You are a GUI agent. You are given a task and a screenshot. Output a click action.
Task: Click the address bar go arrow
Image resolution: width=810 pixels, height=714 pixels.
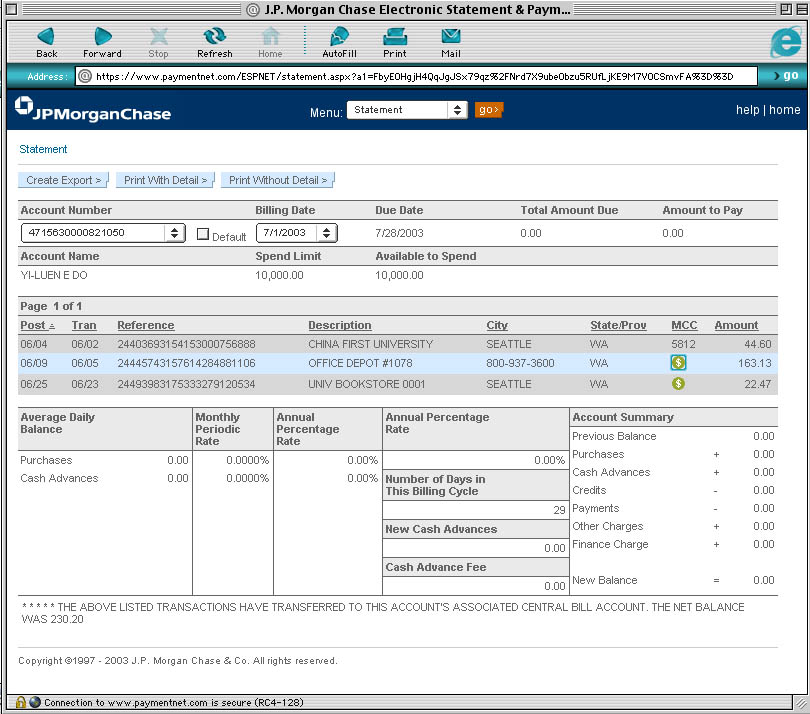(x=785, y=75)
